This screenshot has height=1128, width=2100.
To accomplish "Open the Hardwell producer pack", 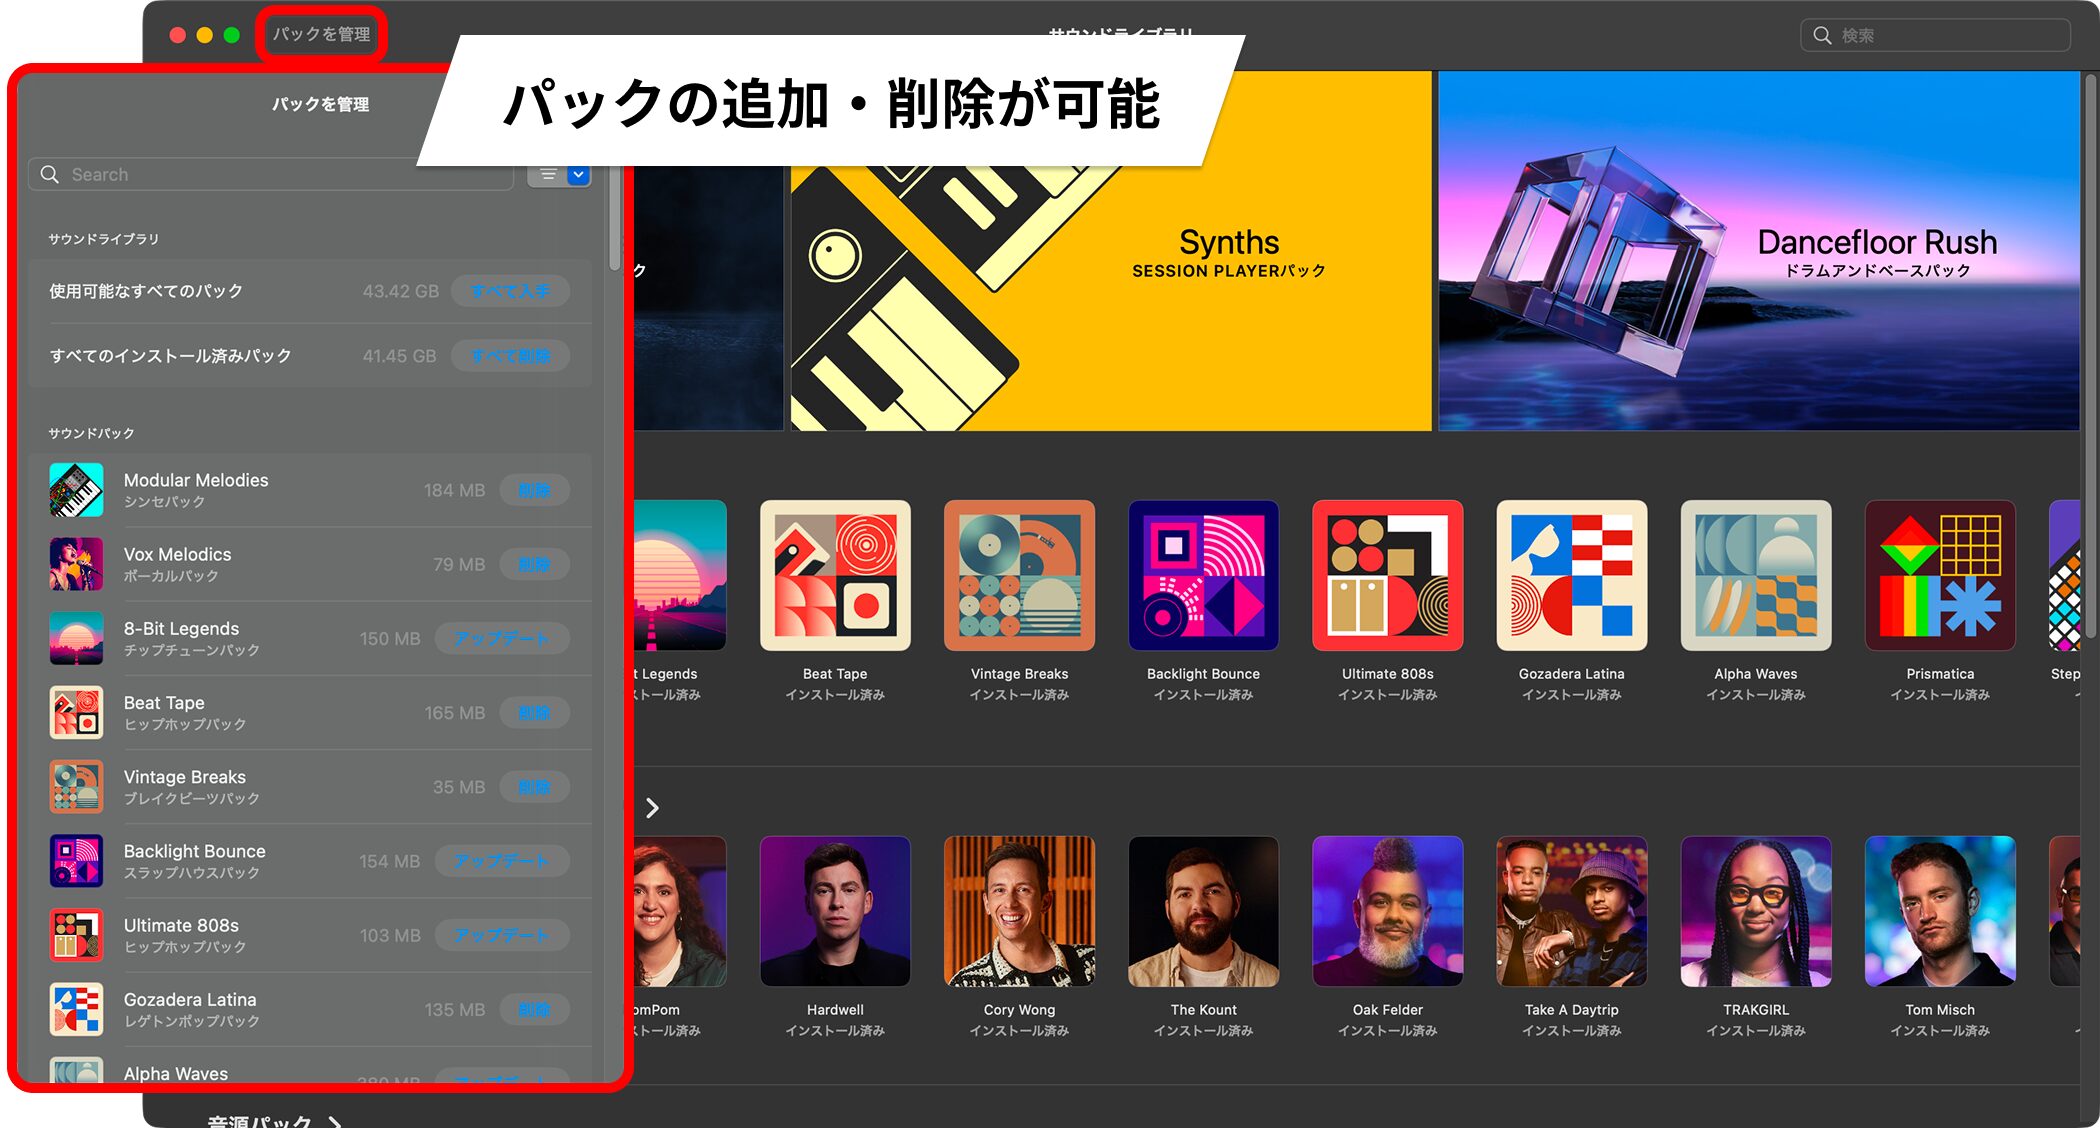I will [x=835, y=911].
